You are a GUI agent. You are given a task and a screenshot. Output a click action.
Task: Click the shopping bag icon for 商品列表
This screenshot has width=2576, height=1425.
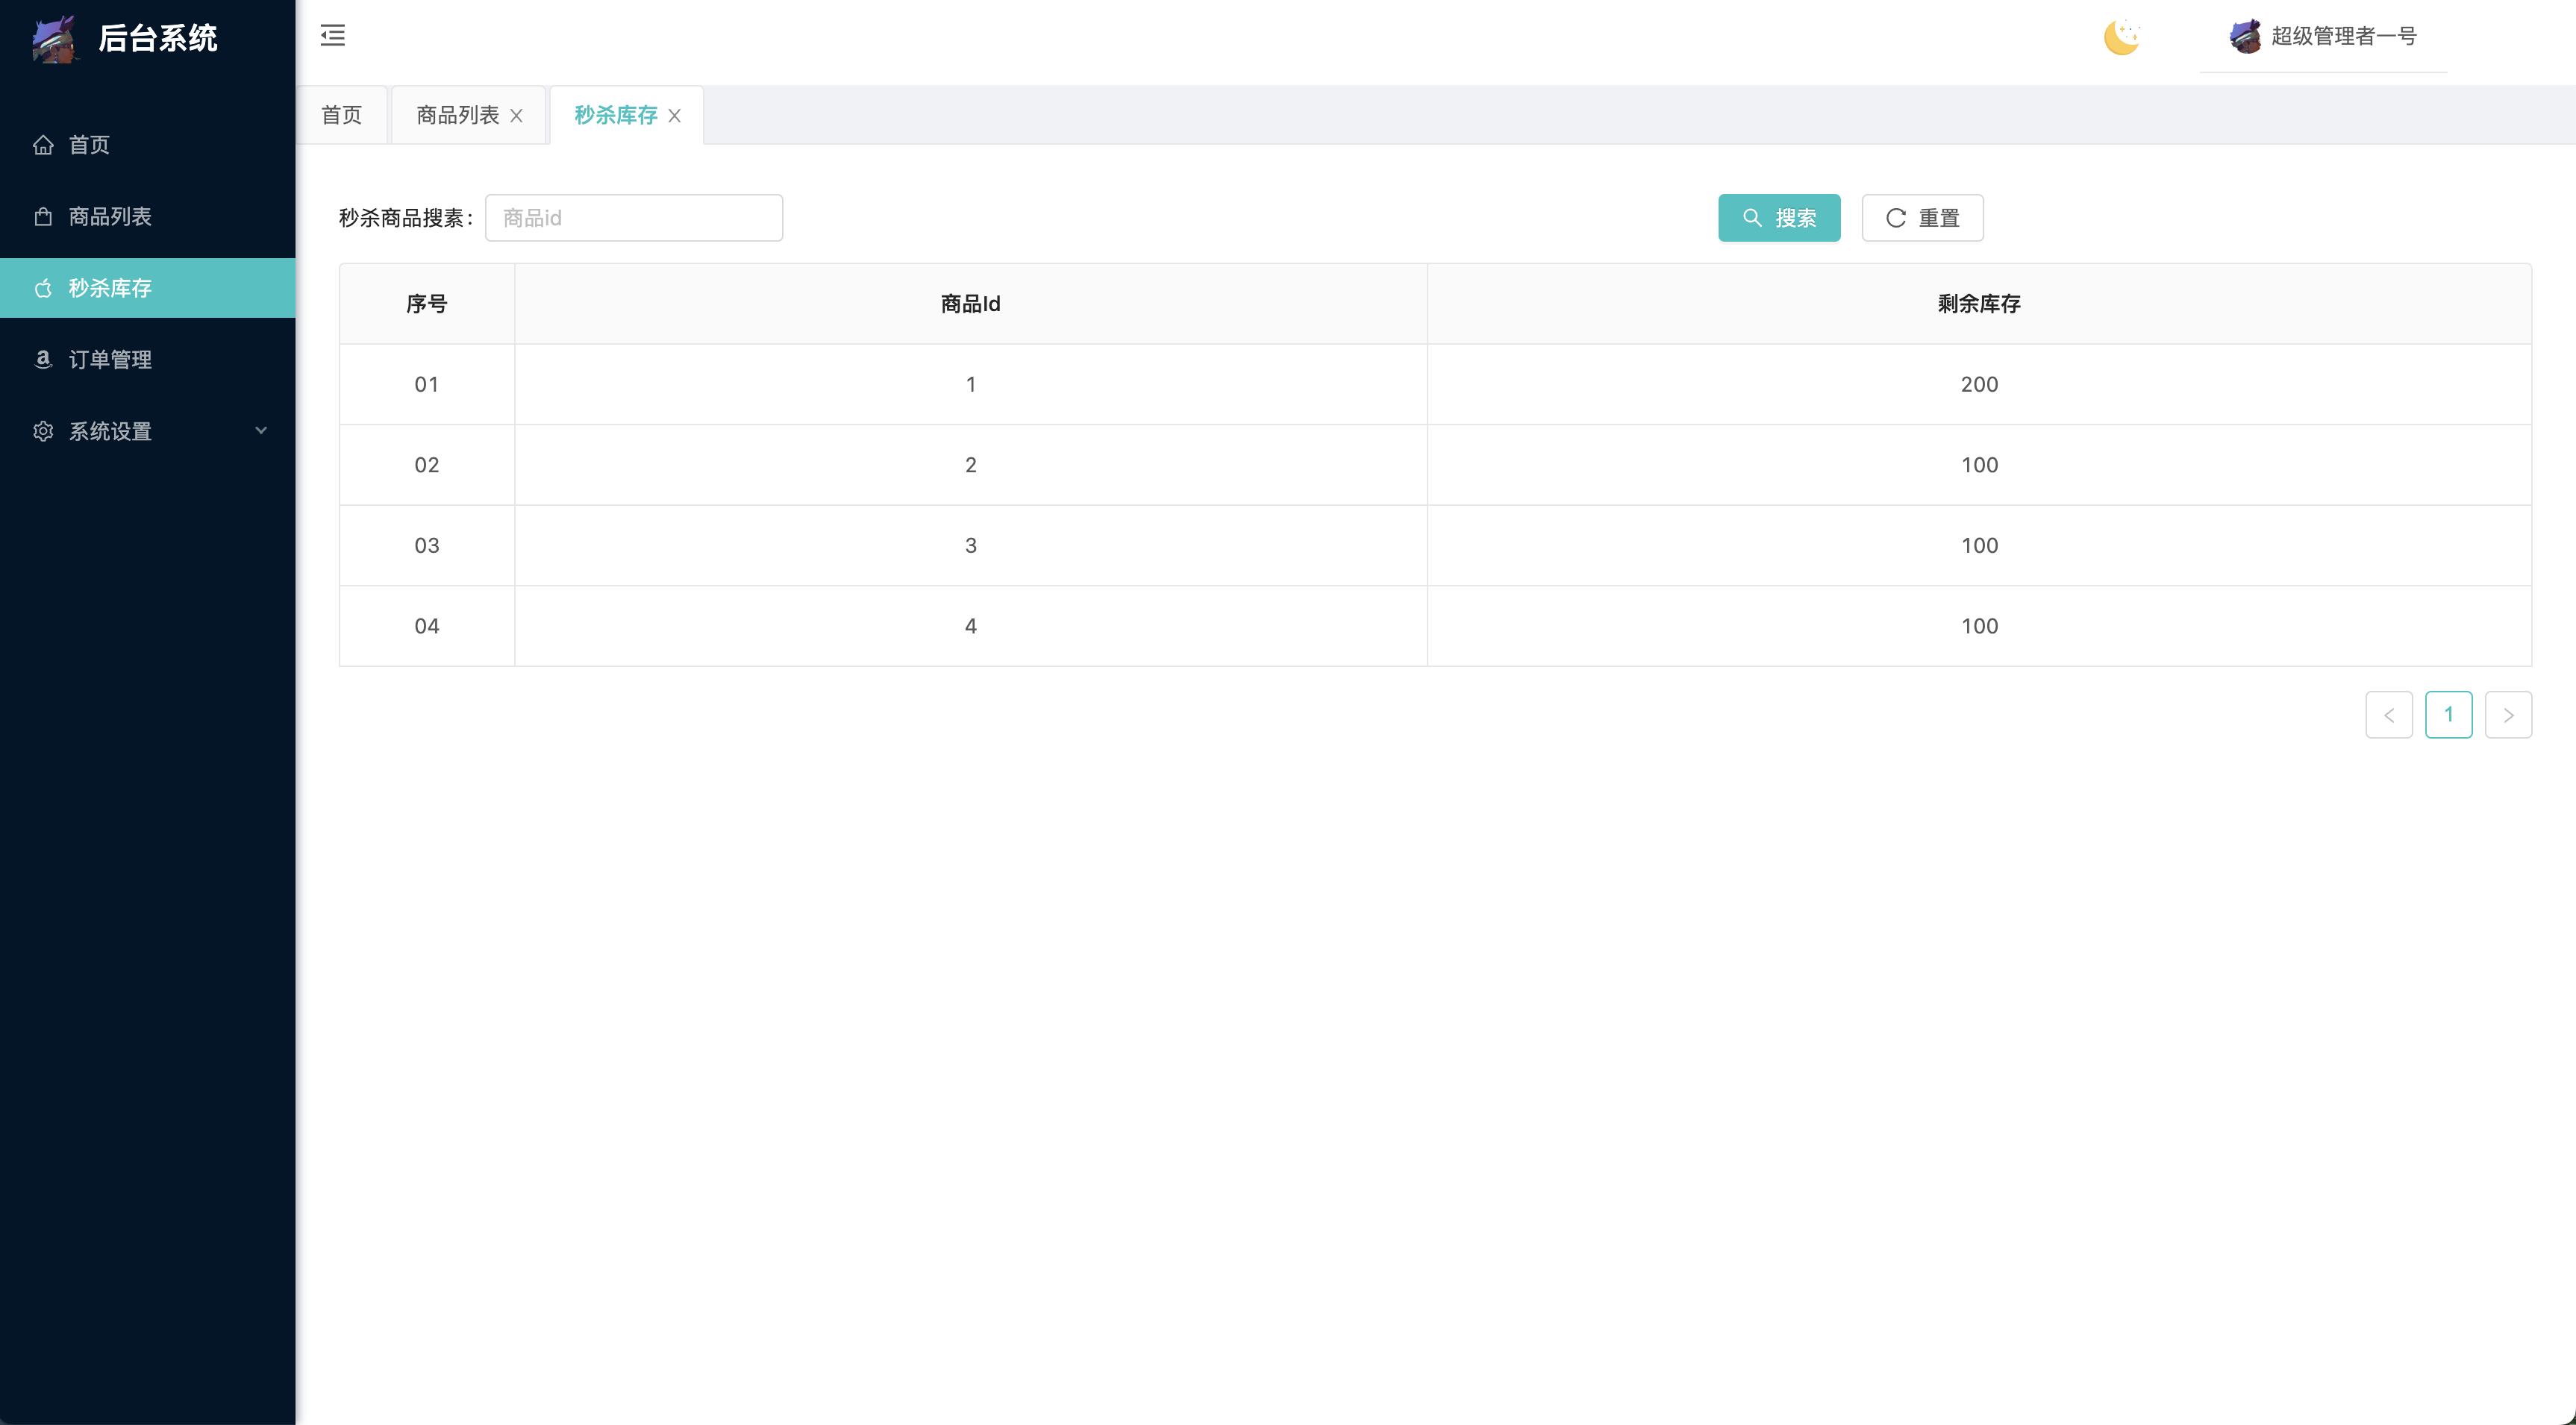(x=43, y=217)
